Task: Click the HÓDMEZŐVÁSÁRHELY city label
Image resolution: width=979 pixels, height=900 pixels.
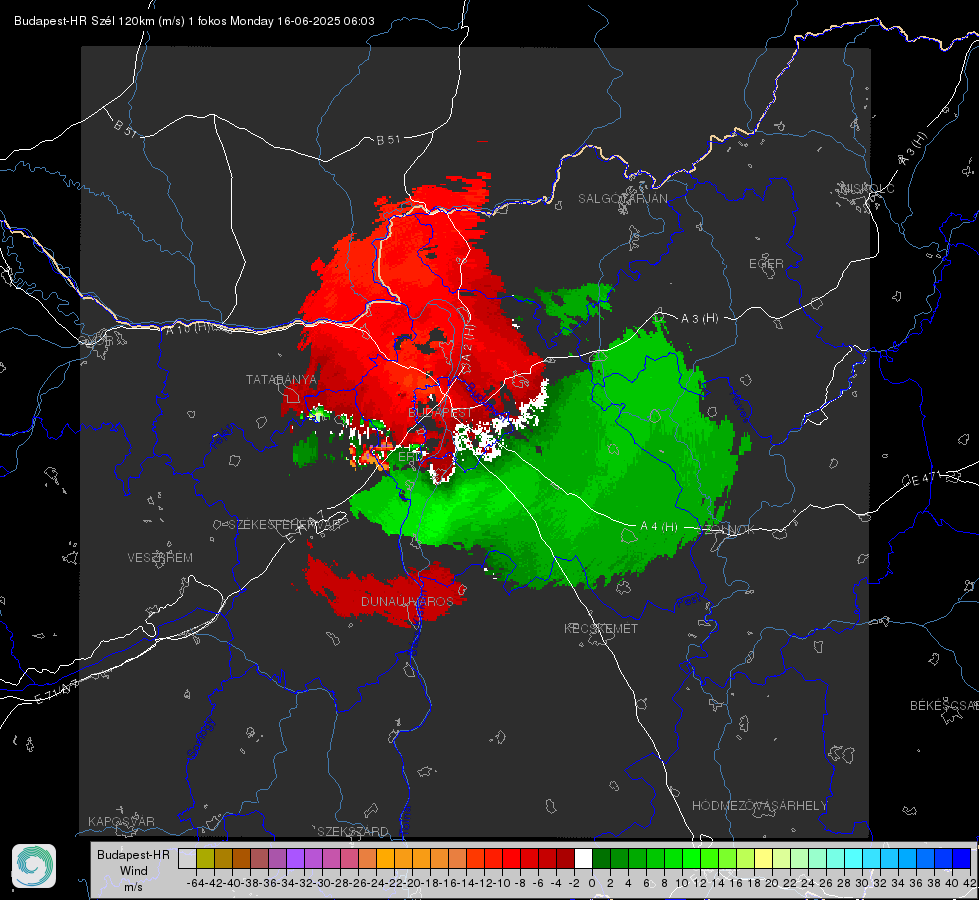Action: [759, 806]
